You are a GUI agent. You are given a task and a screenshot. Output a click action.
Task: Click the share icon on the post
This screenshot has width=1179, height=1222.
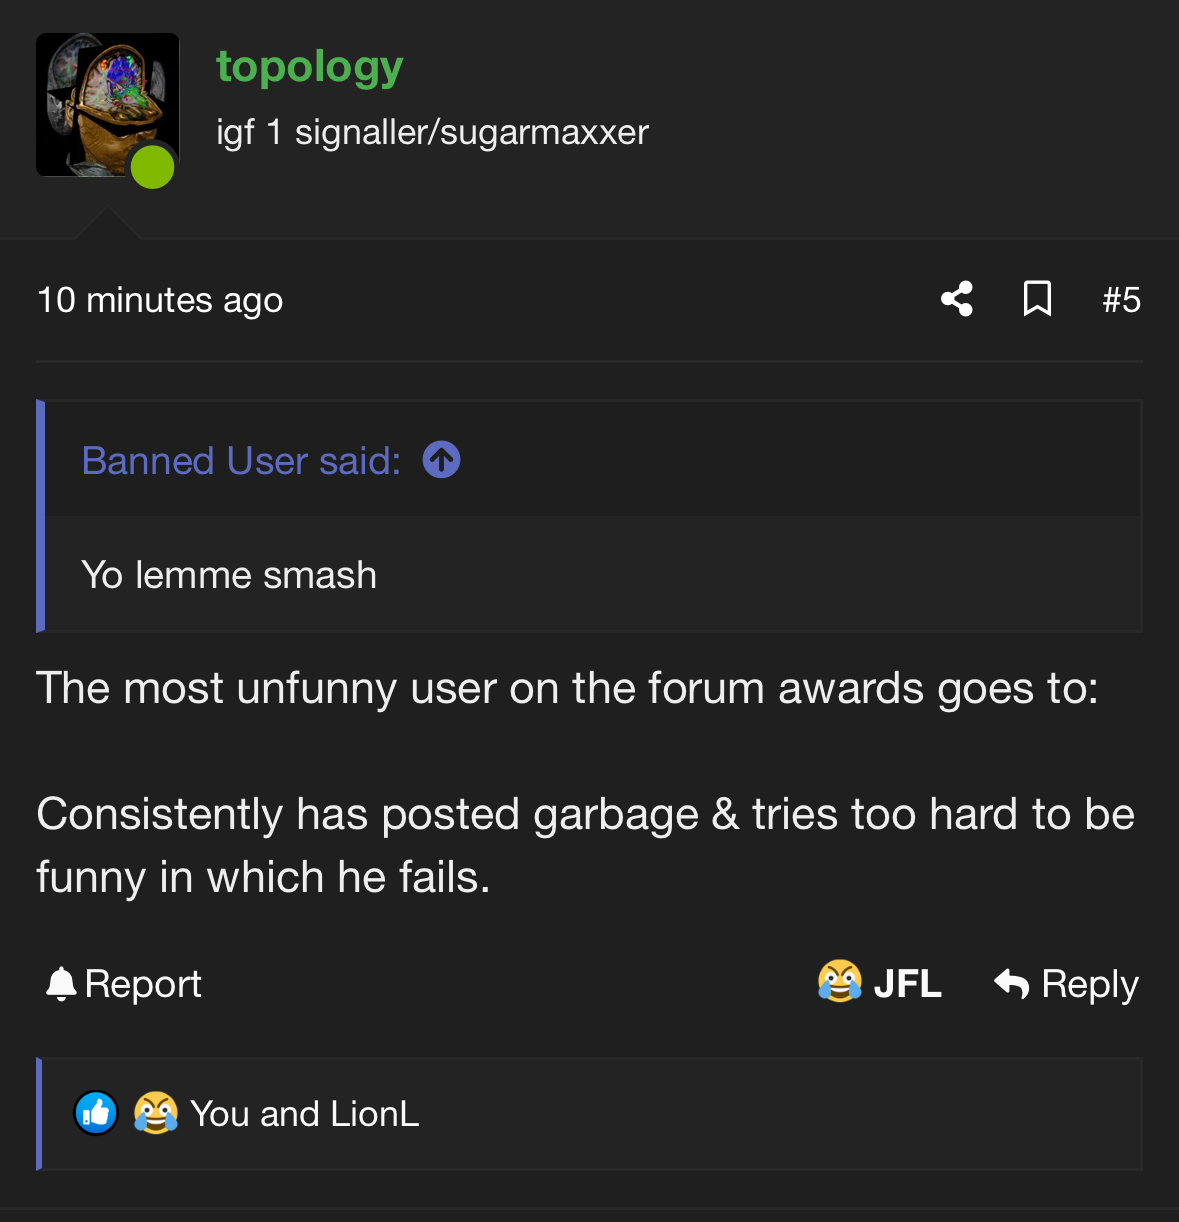click(957, 299)
